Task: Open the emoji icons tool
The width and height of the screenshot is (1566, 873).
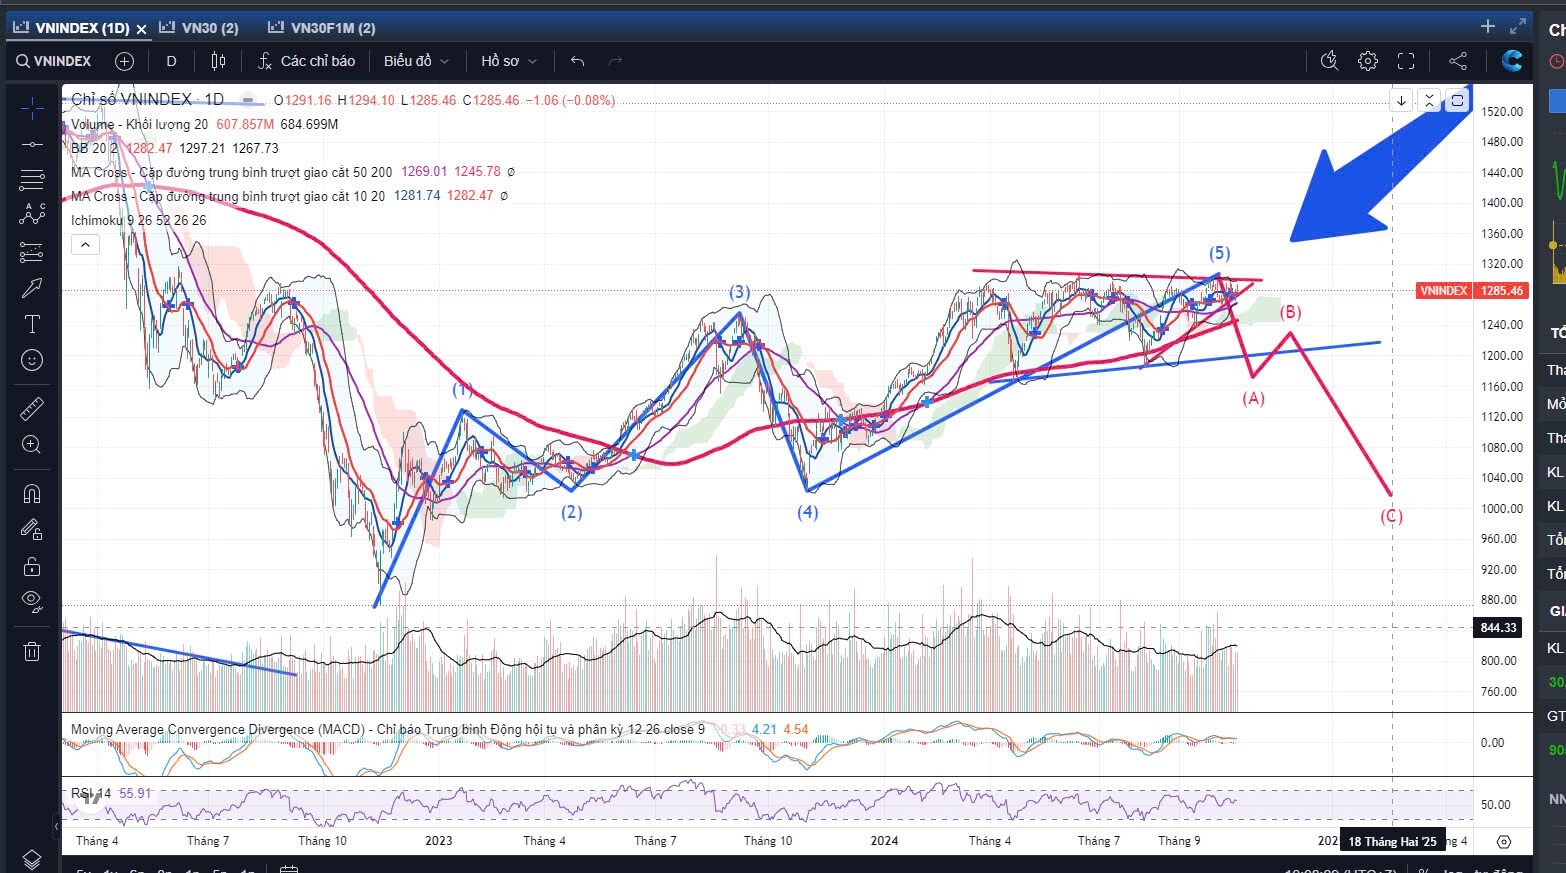Action: [x=32, y=360]
